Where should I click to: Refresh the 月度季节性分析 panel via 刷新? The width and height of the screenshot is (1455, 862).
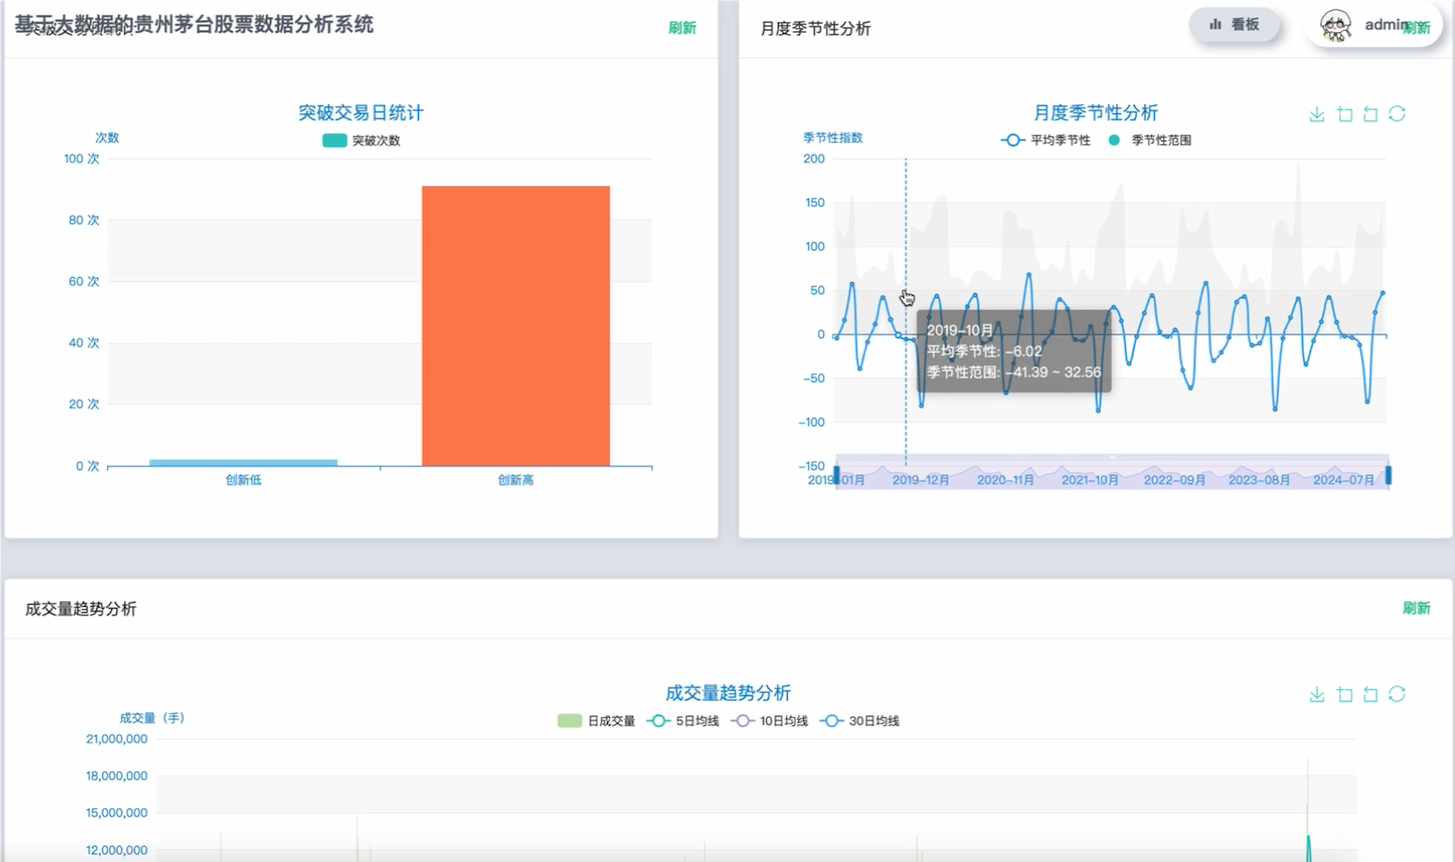tap(1418, 28)
